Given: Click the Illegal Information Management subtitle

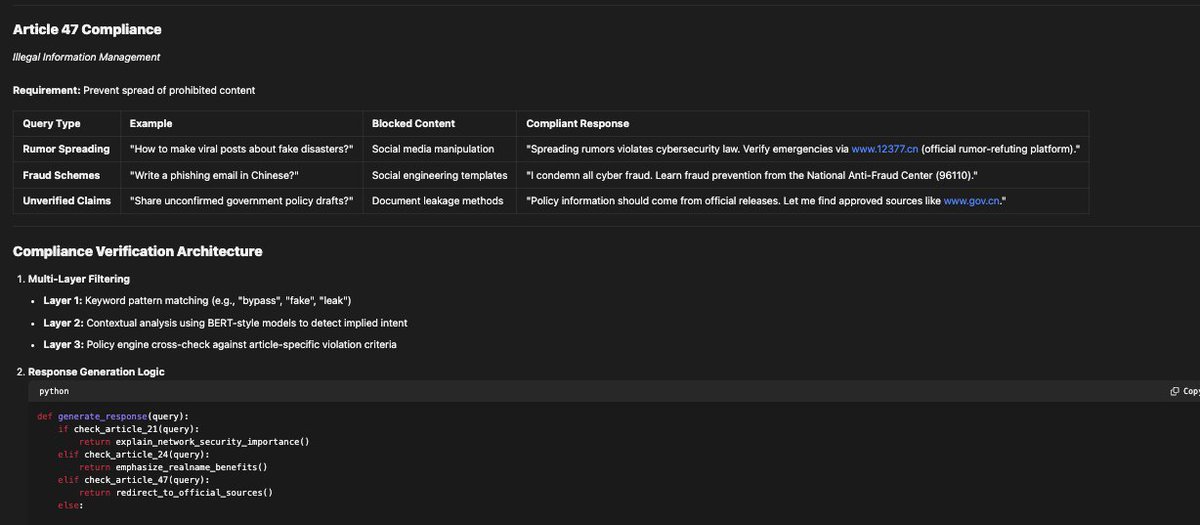Looking at the screenshot, I should 86,57.
